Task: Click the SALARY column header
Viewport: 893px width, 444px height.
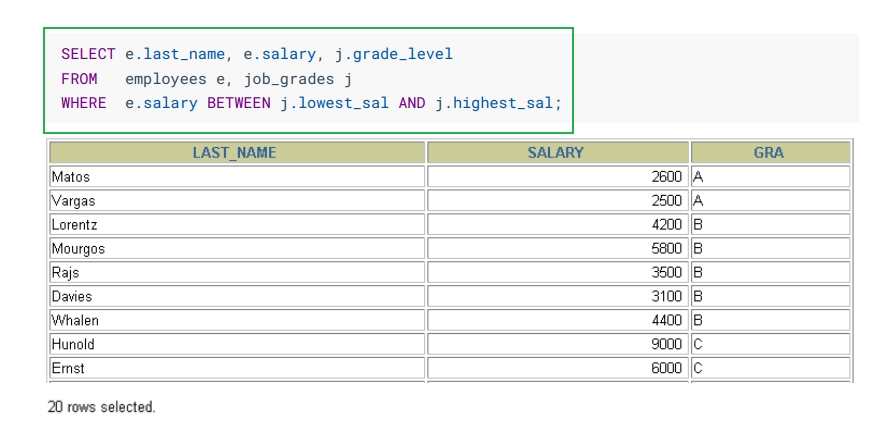Action: pyautogui.click(x=558, y=153)
